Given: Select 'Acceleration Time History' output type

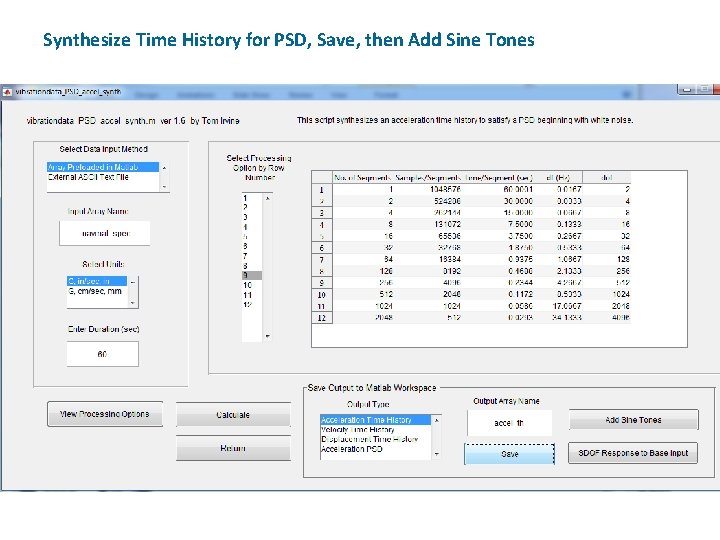Looking at the screenshot, I should 375,420.
